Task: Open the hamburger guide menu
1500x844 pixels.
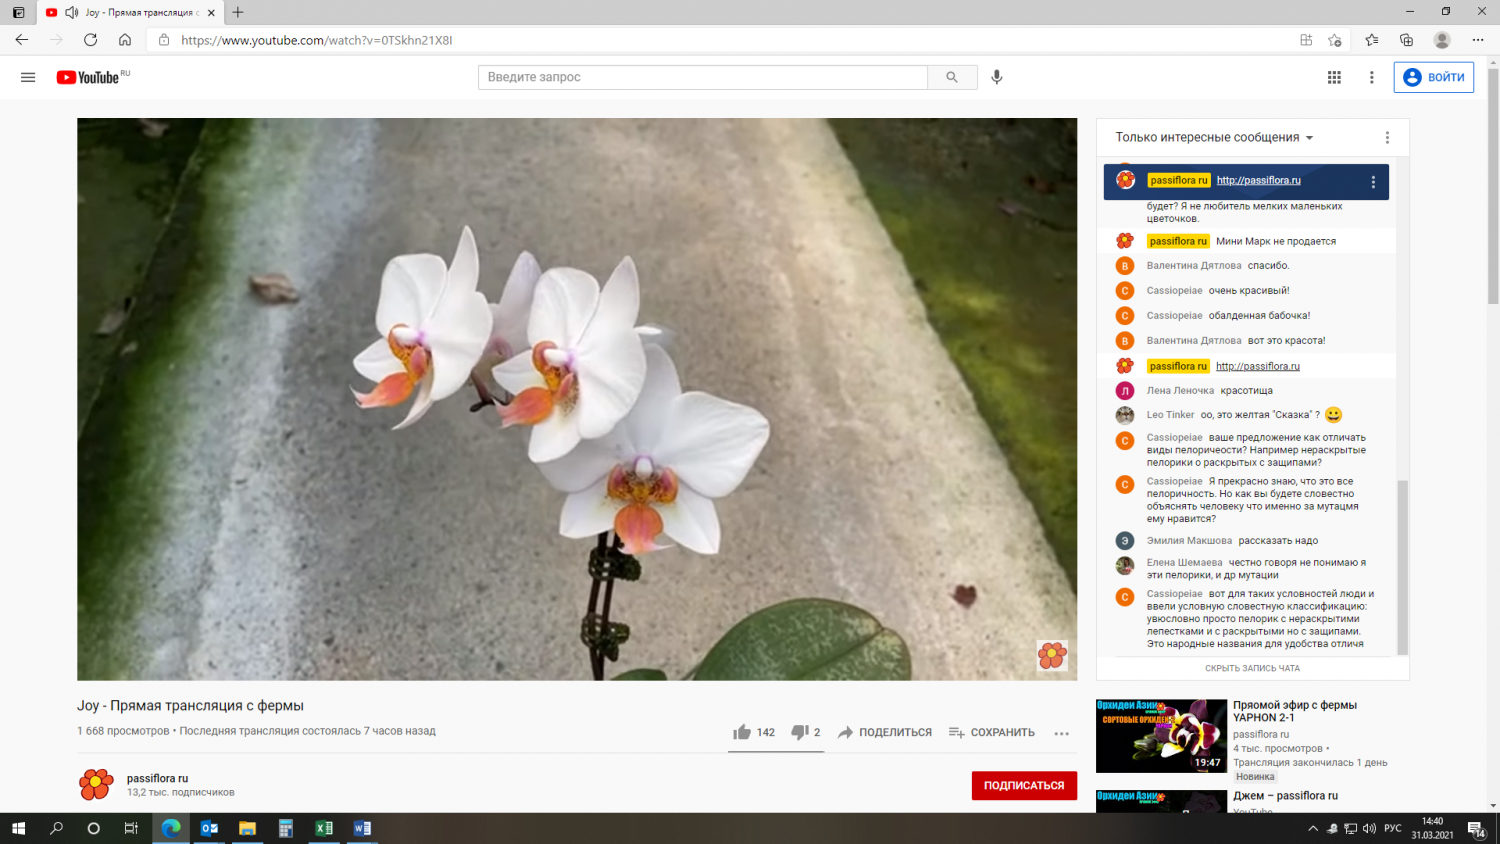Action: (x=28, y=77)
